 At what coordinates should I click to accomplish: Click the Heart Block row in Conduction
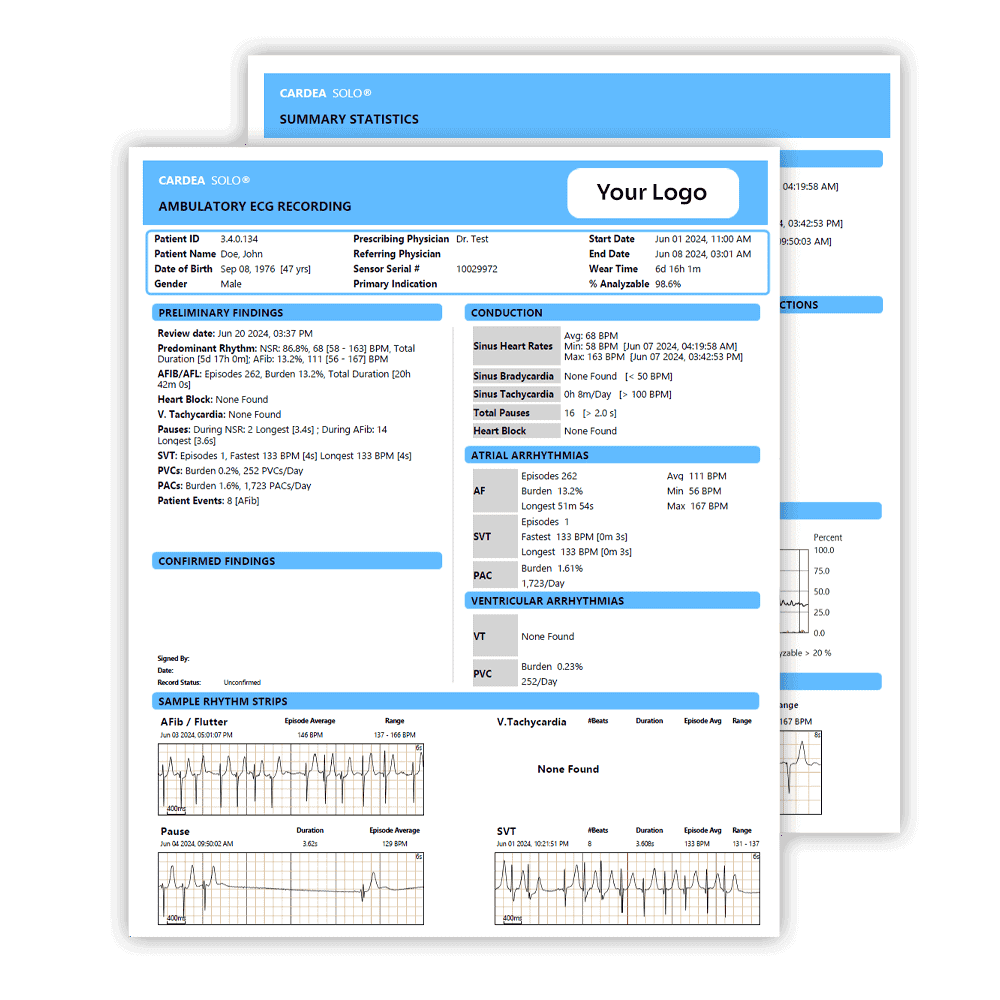(545, 431)
